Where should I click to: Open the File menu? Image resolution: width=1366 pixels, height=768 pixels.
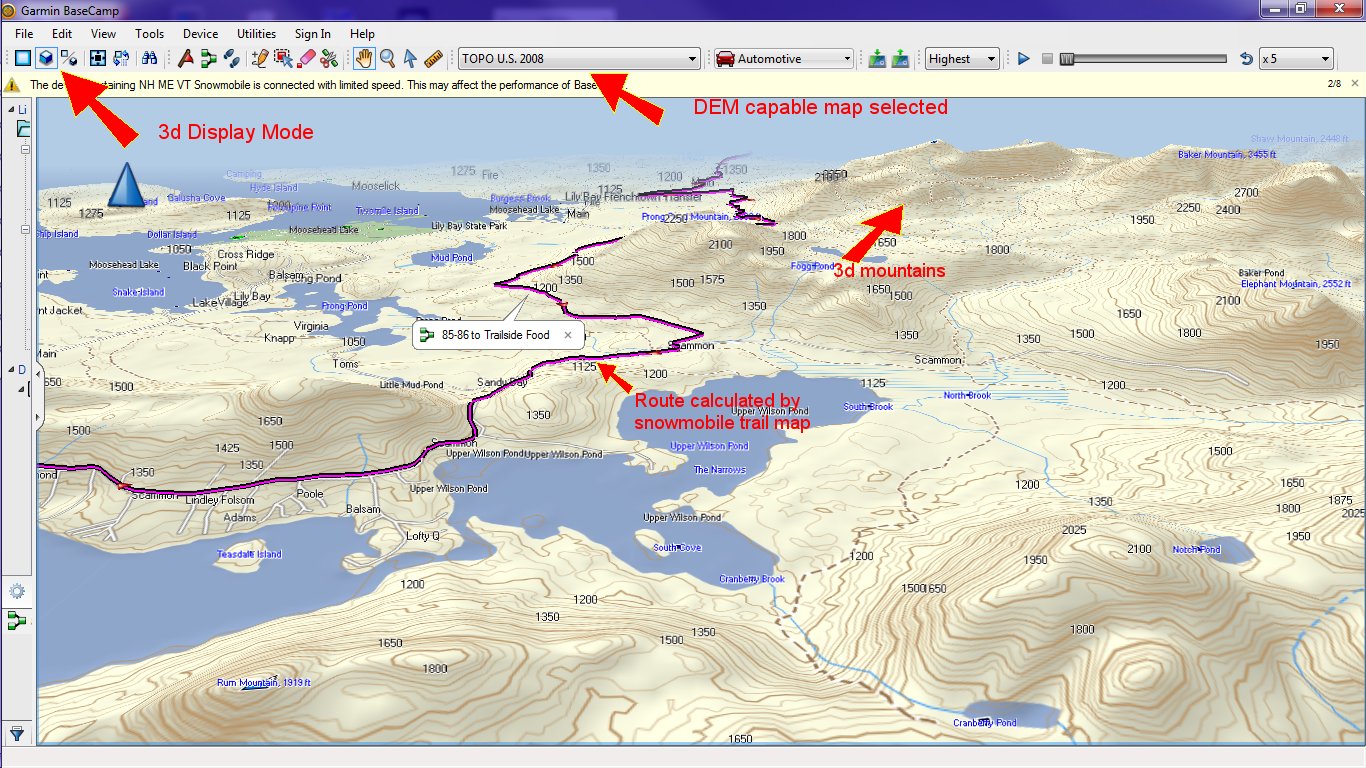pos(24,33)
